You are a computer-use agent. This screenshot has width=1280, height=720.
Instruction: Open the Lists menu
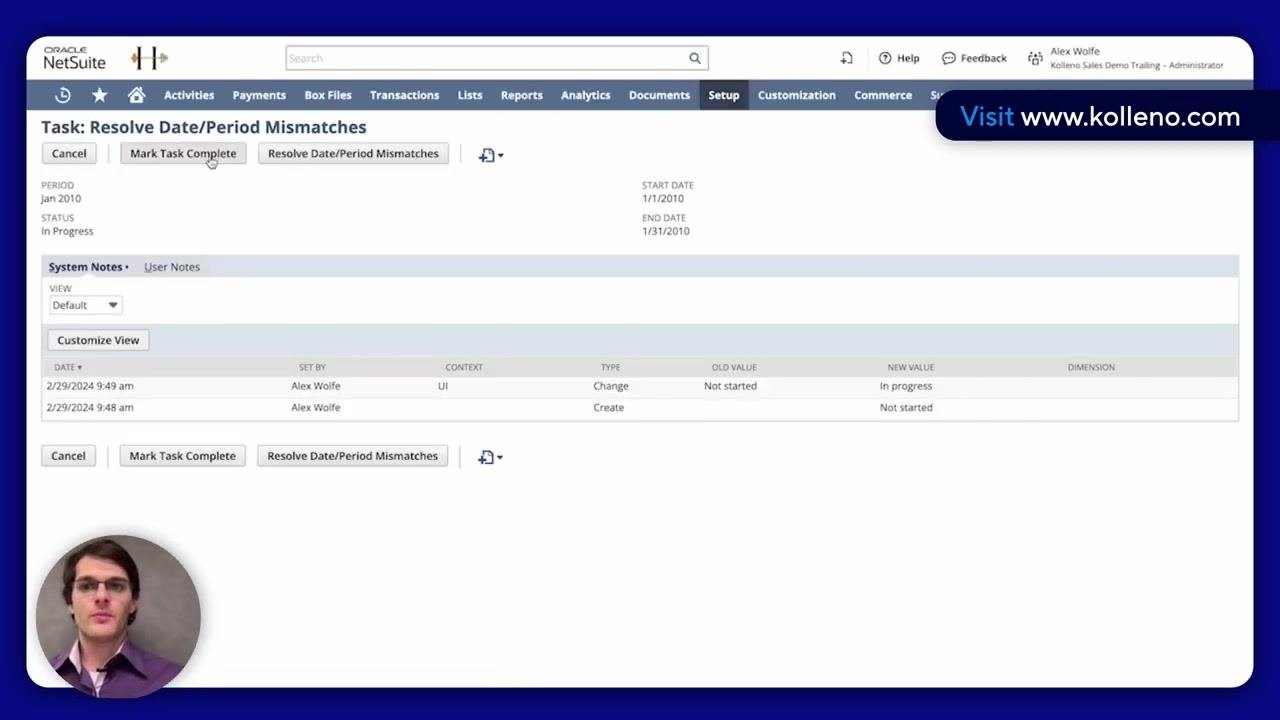pos(470,95)
